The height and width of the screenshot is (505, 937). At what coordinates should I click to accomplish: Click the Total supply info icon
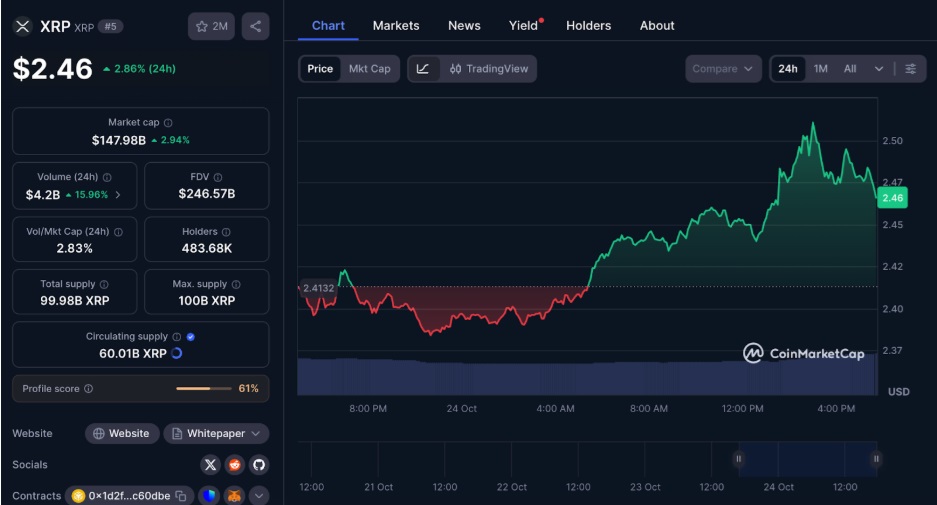(x=104, y=284)
